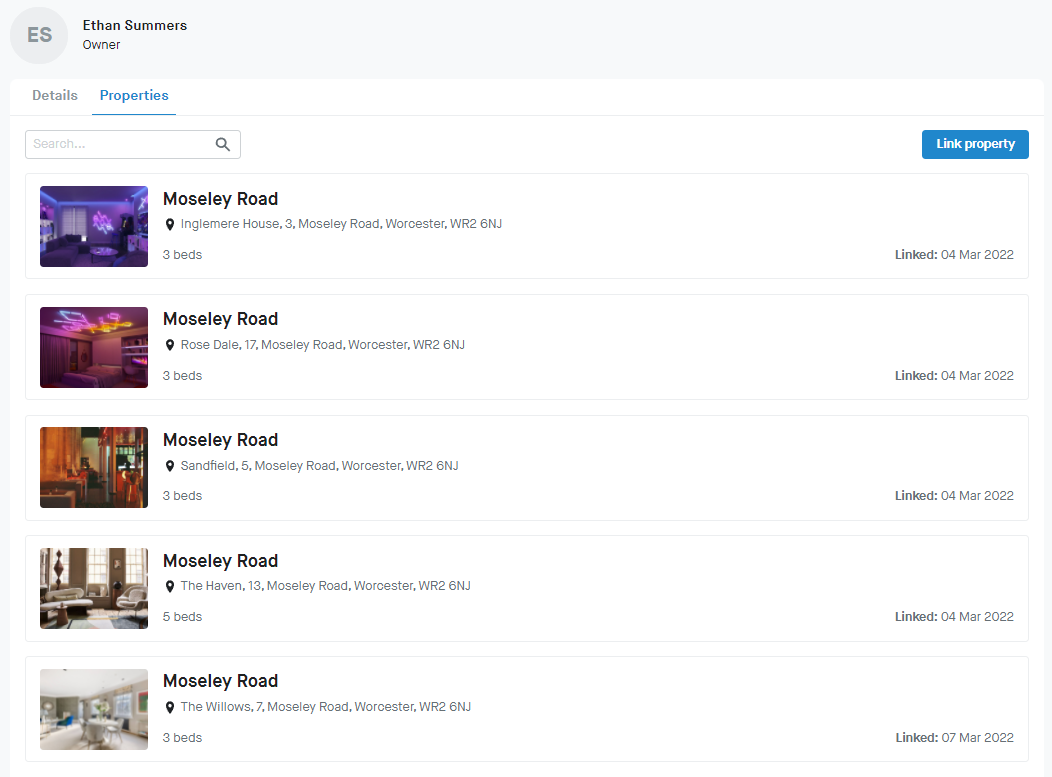The height and width of the screenshot is (777, 1052).
Task: Click the location pin for Inglemere House
Action: coord(170,225)
